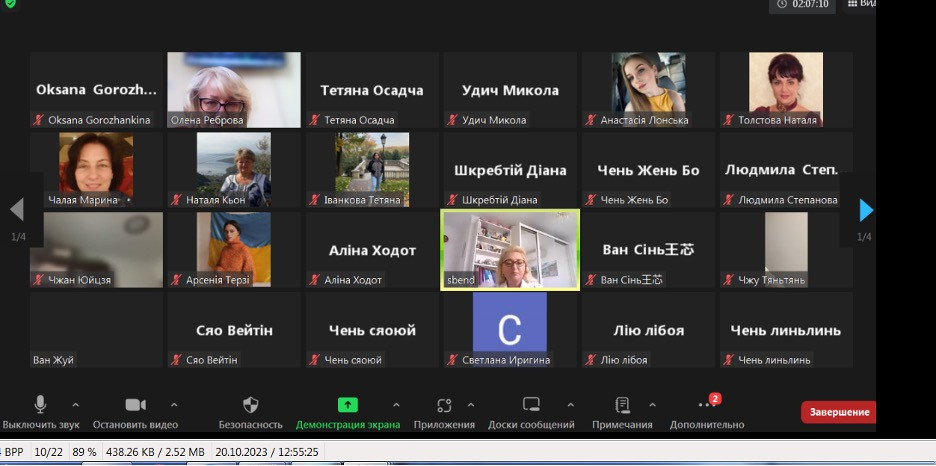Start screen sharing via Демонстрация экрана
This screenshot has height=466, width=936.
pyautogui.click(x=347, y=405)
